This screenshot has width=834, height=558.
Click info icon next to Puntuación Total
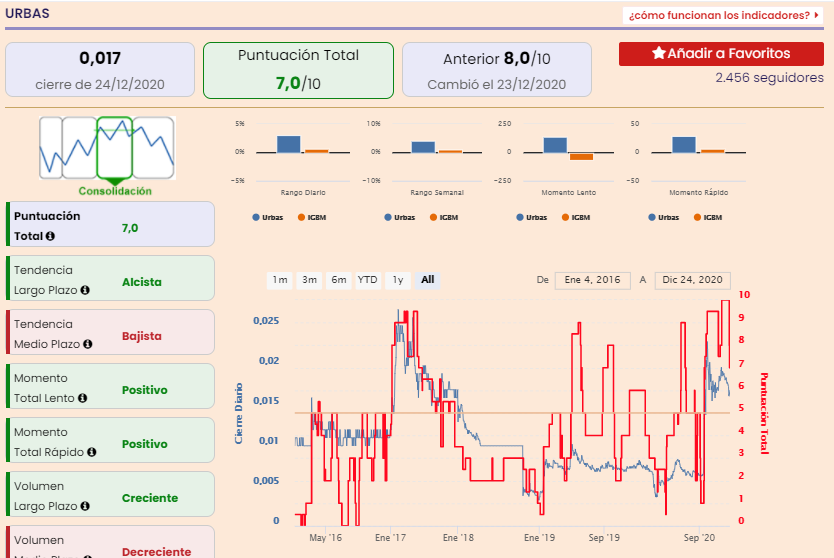[50, 237]
